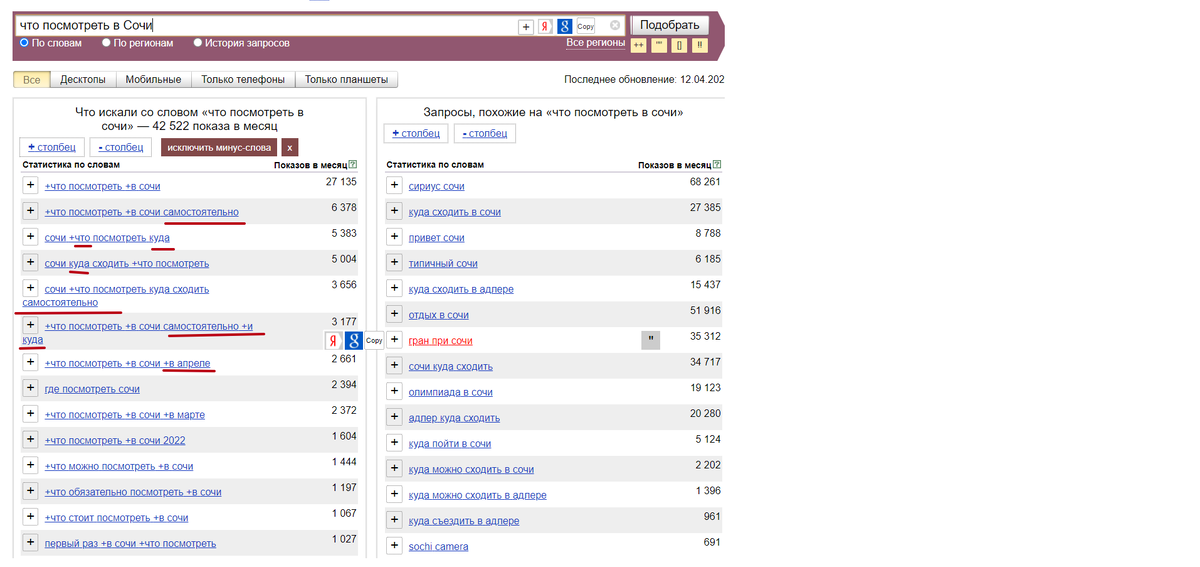
Task: Open the '+что стоит посмотреть +в сочи' link
Action: pos(117,517)
